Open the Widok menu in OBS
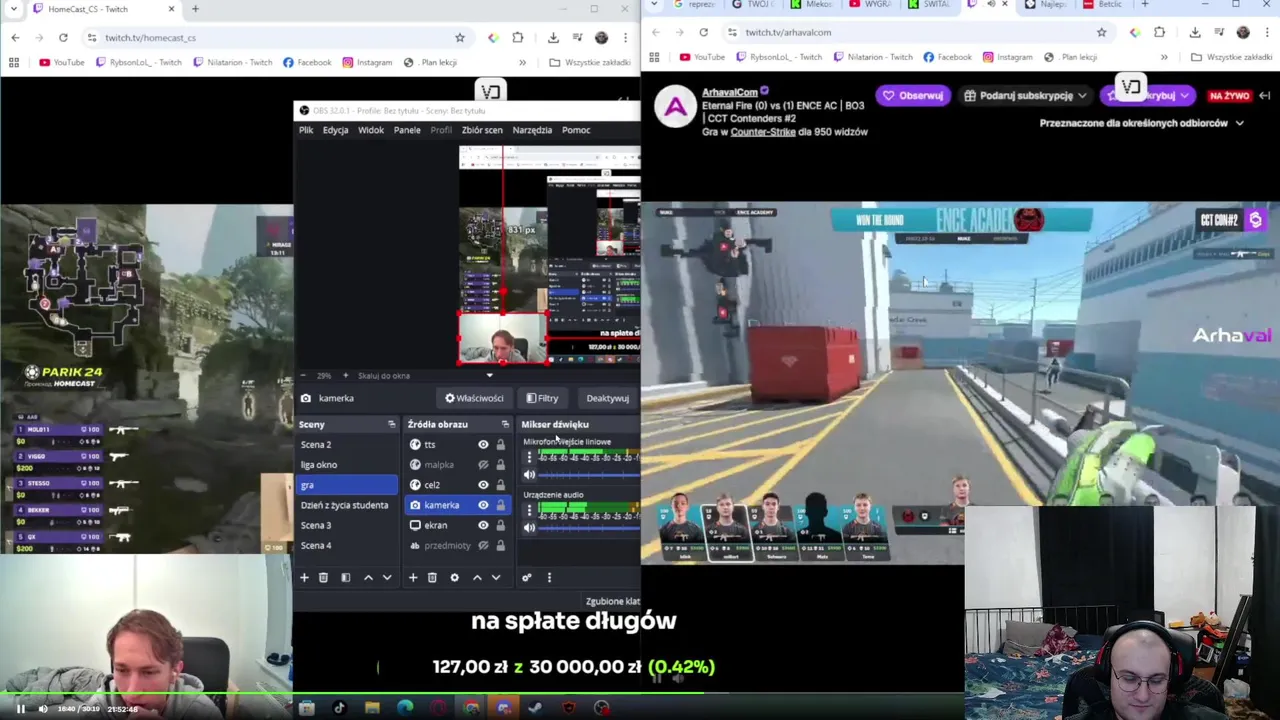 pos(371,130)
